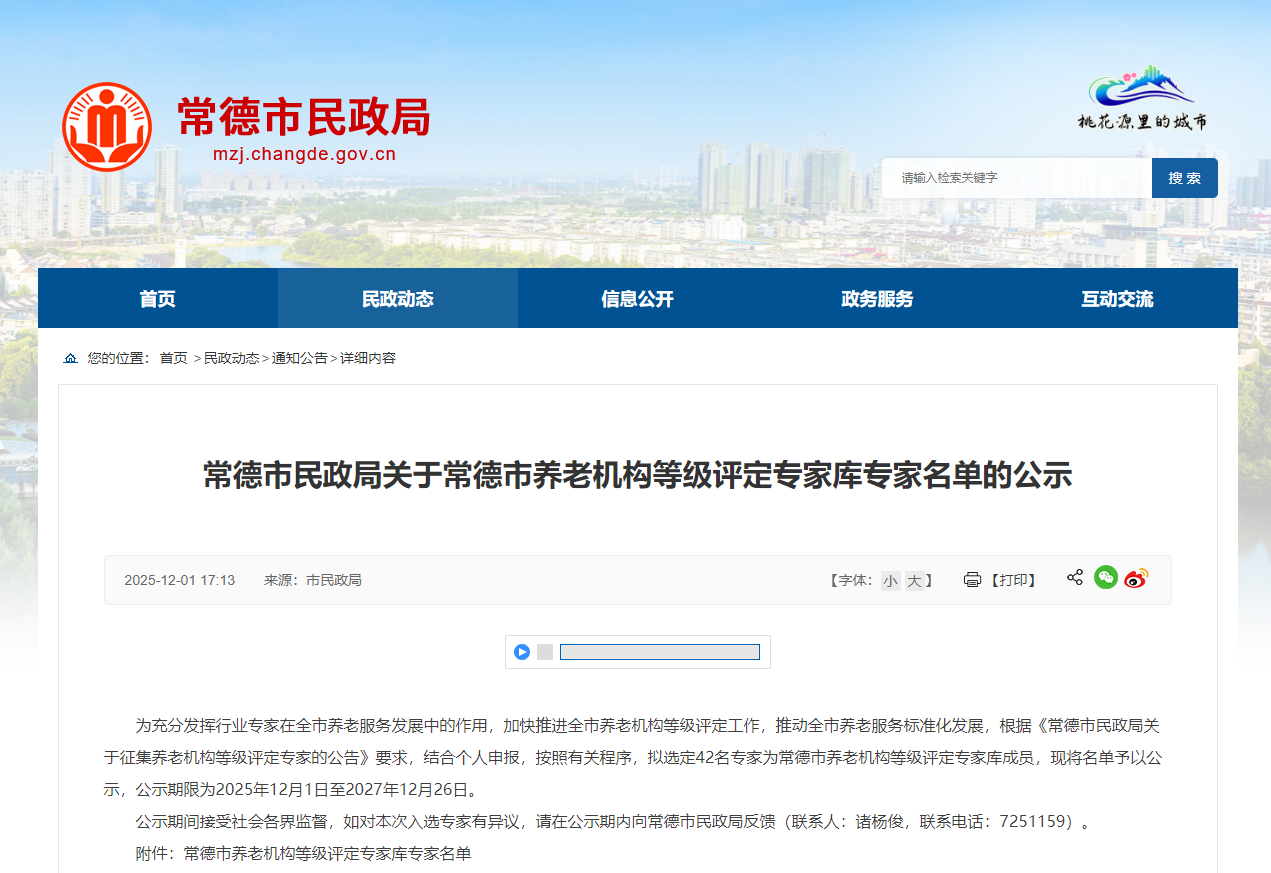Click the audio progress bar
Screen dimensions: 1271x873
[659, 652]
